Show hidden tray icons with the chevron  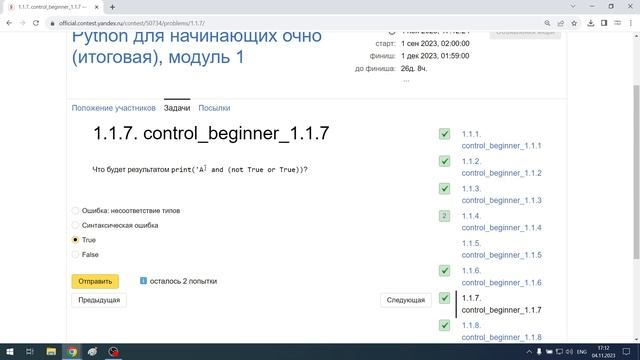529,351
